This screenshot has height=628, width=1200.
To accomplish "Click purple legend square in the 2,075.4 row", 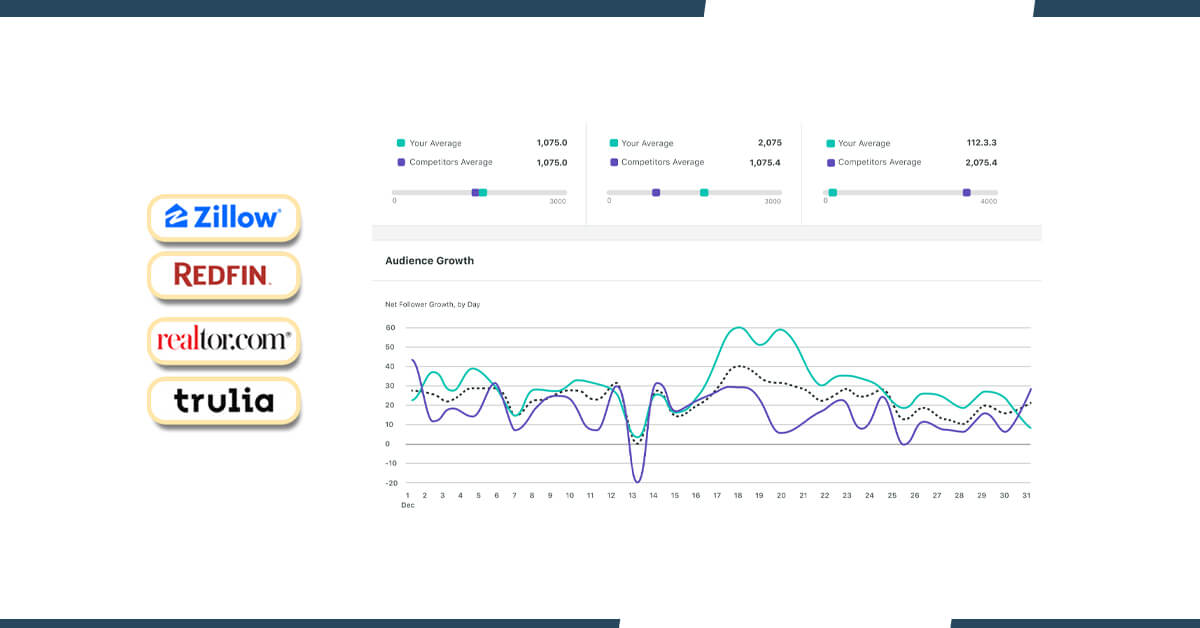I will [x=831, y=162].
